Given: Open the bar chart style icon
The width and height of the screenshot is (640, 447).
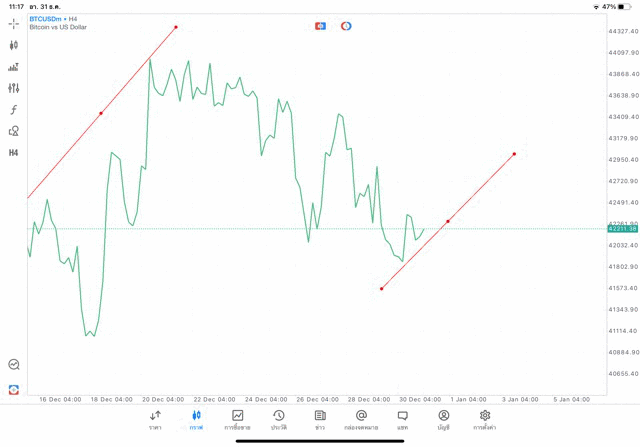Looking at the screenshot, I should click(14, 67).
